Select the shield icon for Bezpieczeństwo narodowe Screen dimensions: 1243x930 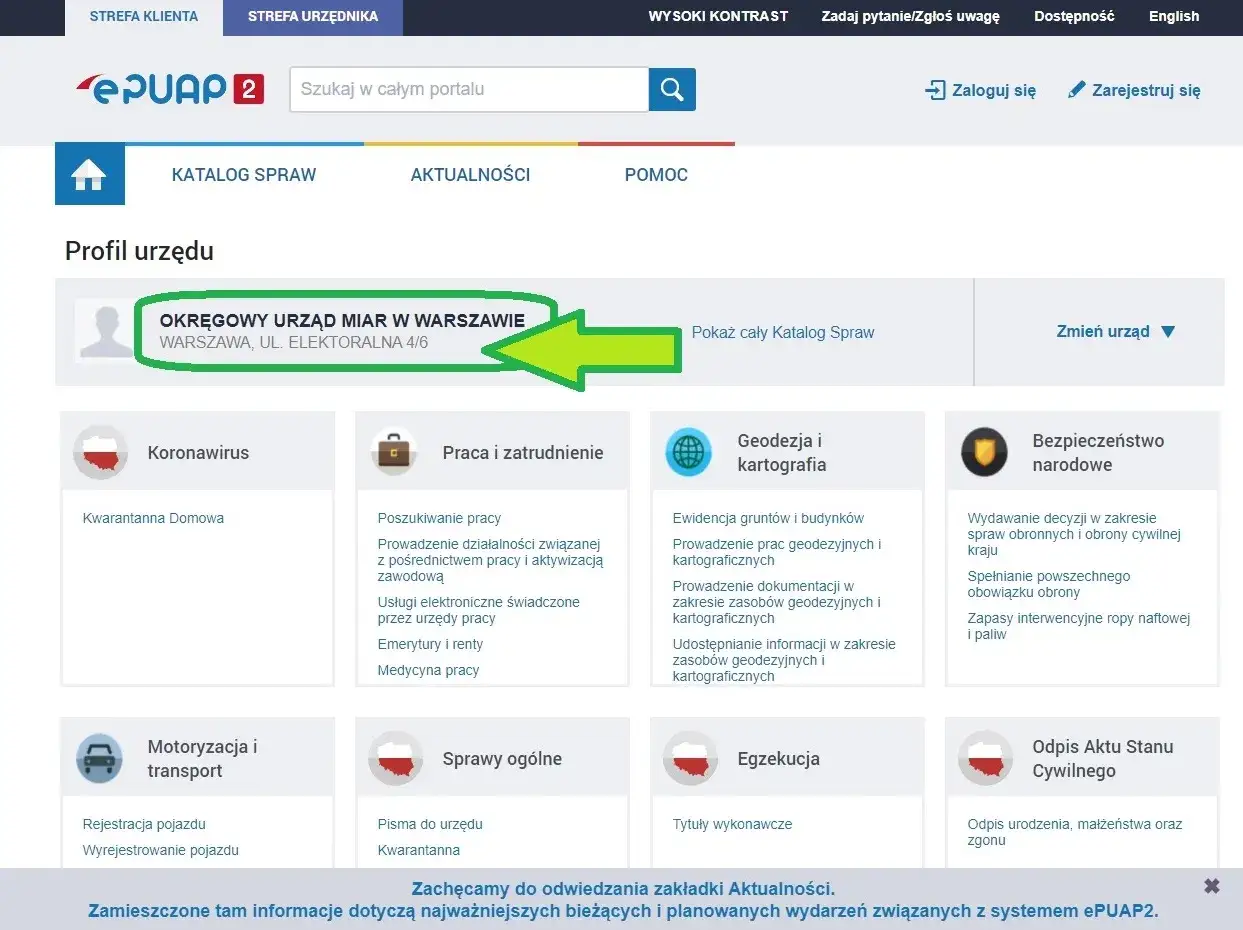coord(984,451)
